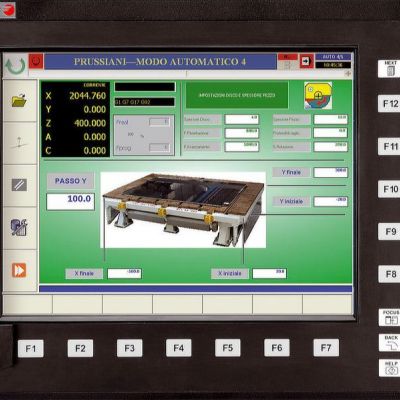Click the Y finale label
This screenshot has width=400, height=400.
point(291,172)
